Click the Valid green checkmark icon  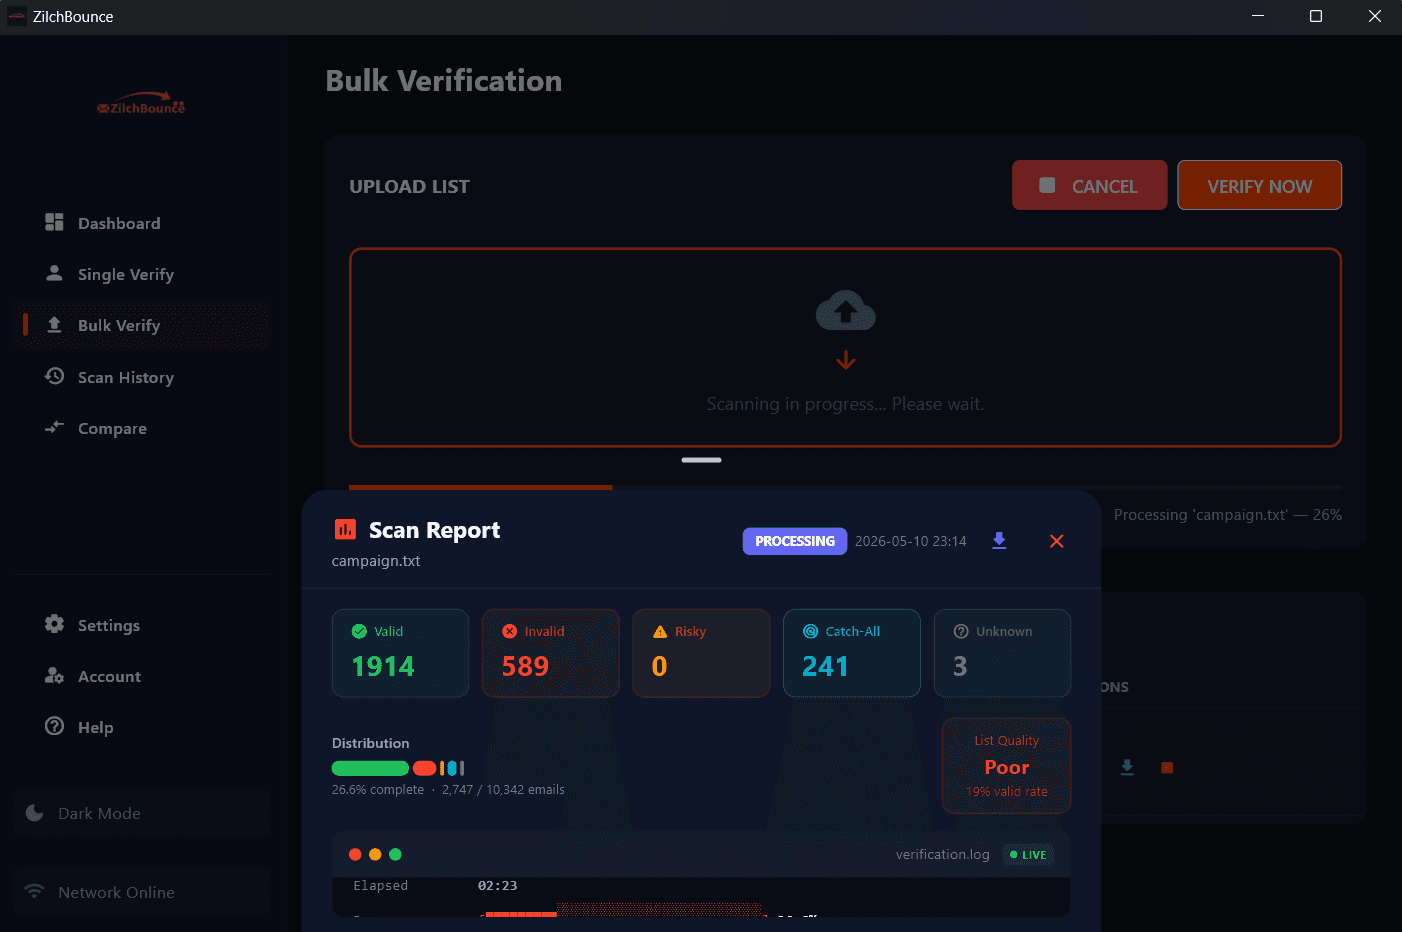(359, 631)
